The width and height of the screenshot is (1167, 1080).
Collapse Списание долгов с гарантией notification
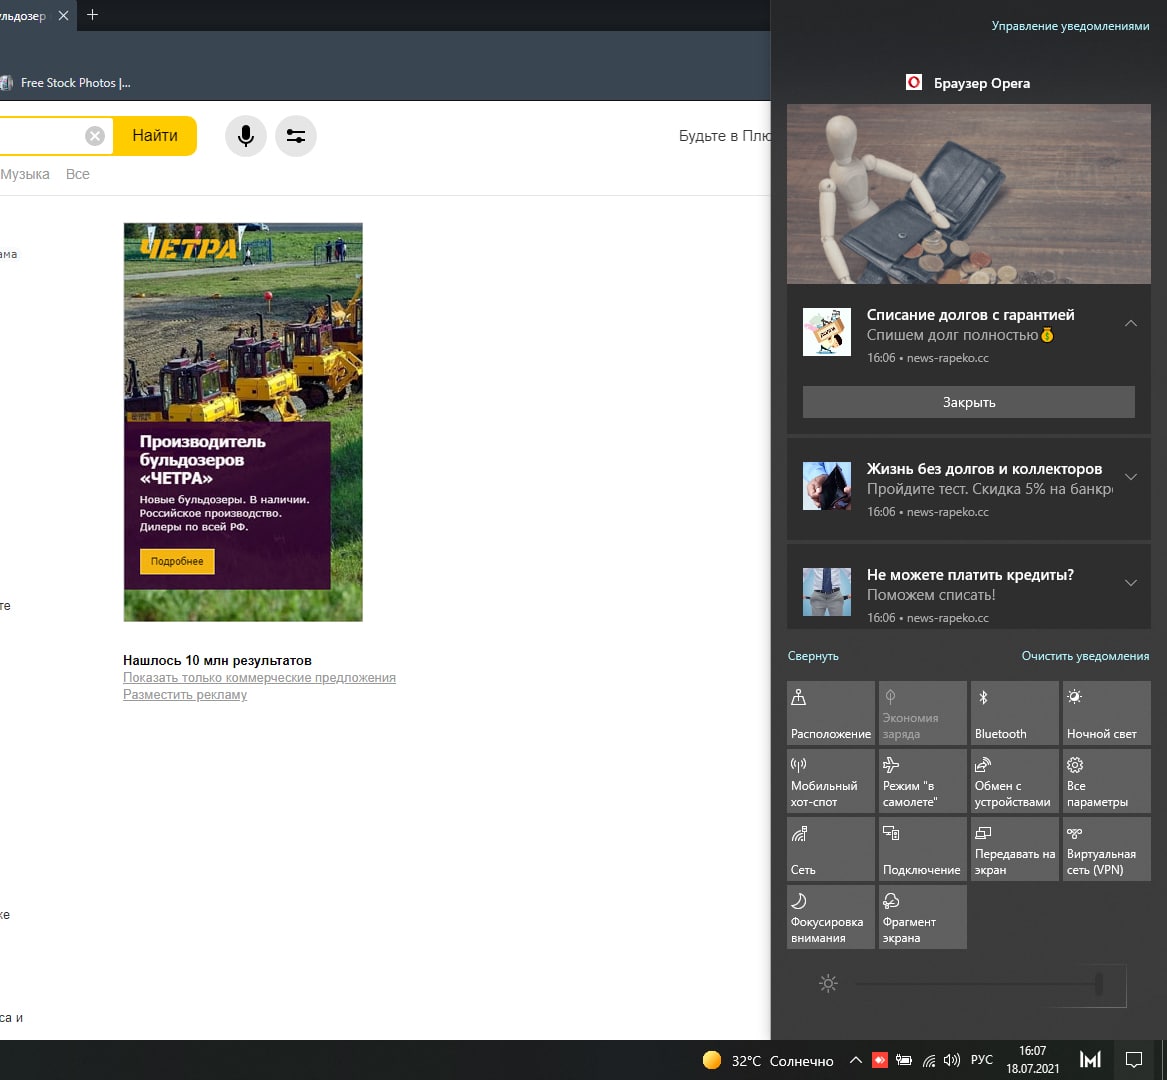click(x=1131, y=323)
